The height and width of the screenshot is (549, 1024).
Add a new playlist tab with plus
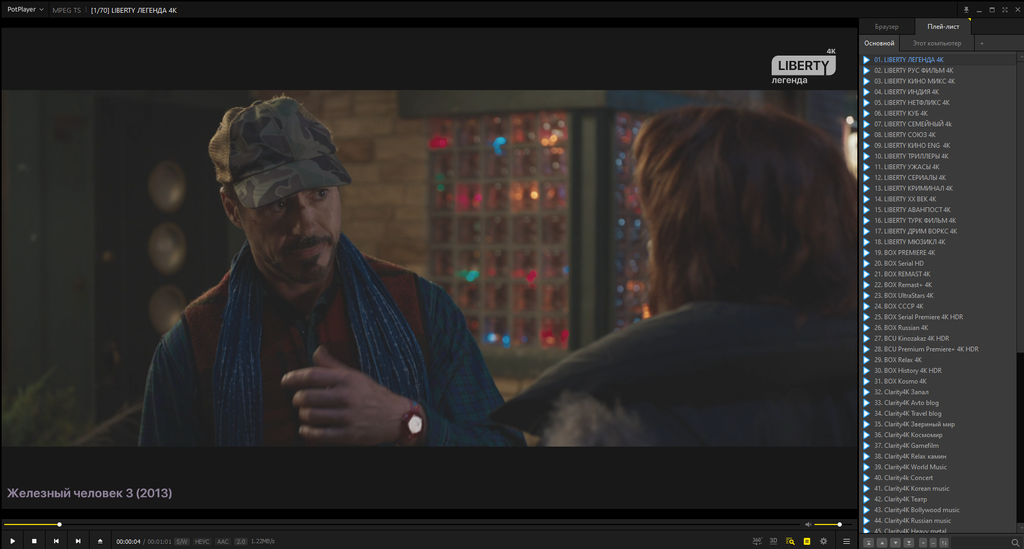pyautogui.click(x=982, y=43)
